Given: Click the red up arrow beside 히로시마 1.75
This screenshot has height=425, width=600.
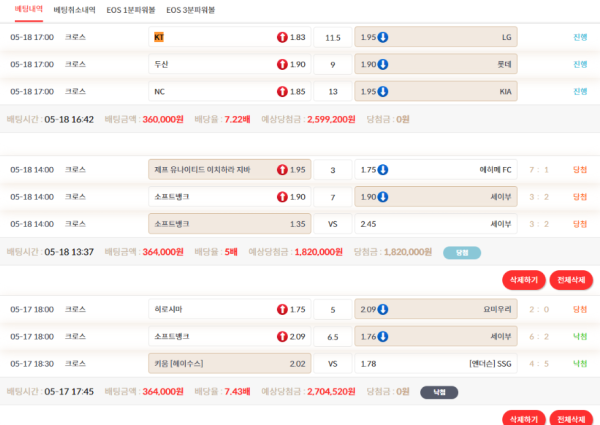Looking at the screenshot, I should pyautogui.click(x=282, y=309).
